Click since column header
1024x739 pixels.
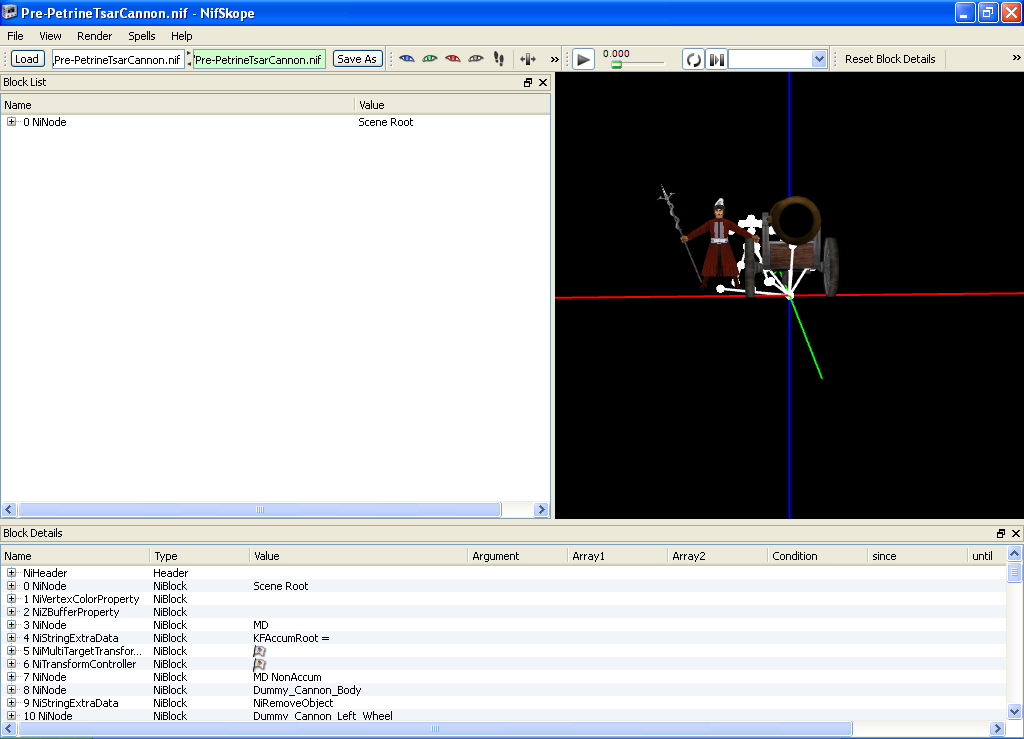coord(918,556)
